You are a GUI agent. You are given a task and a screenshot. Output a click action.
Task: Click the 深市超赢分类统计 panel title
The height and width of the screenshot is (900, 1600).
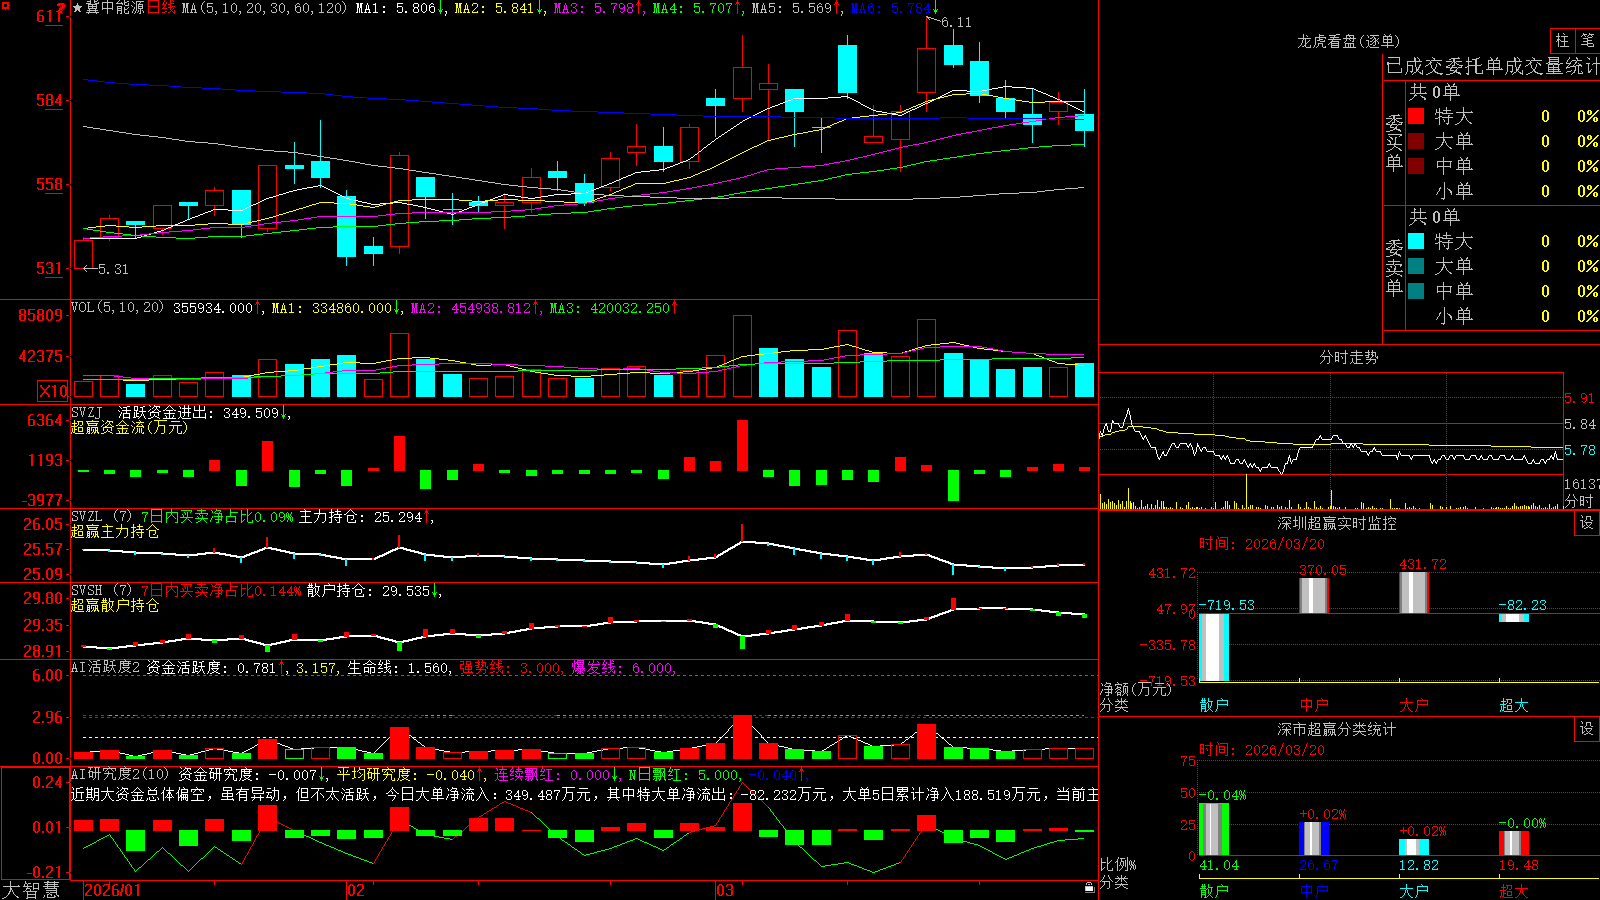pos(1337,729)
